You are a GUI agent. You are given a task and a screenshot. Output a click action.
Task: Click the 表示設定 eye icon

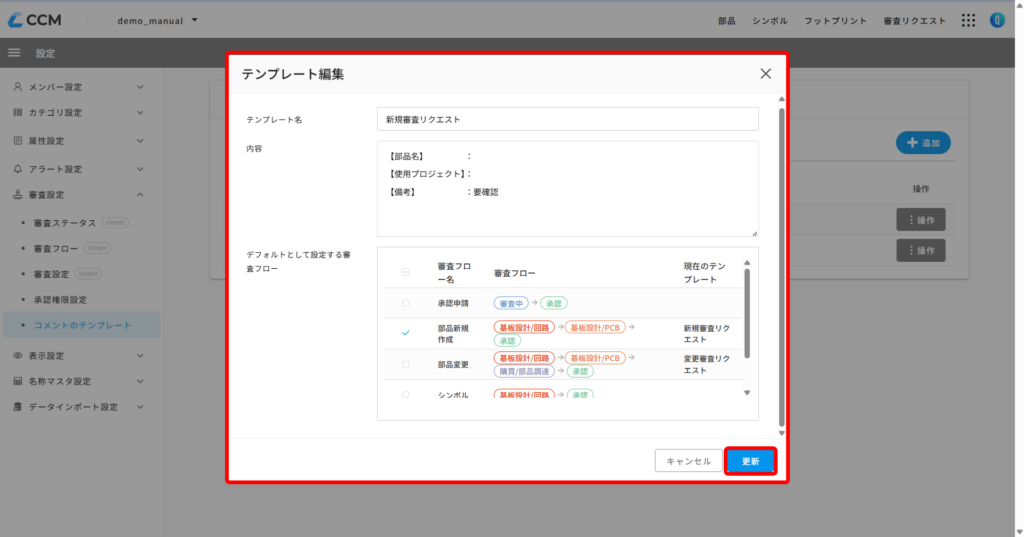point(18,355)
